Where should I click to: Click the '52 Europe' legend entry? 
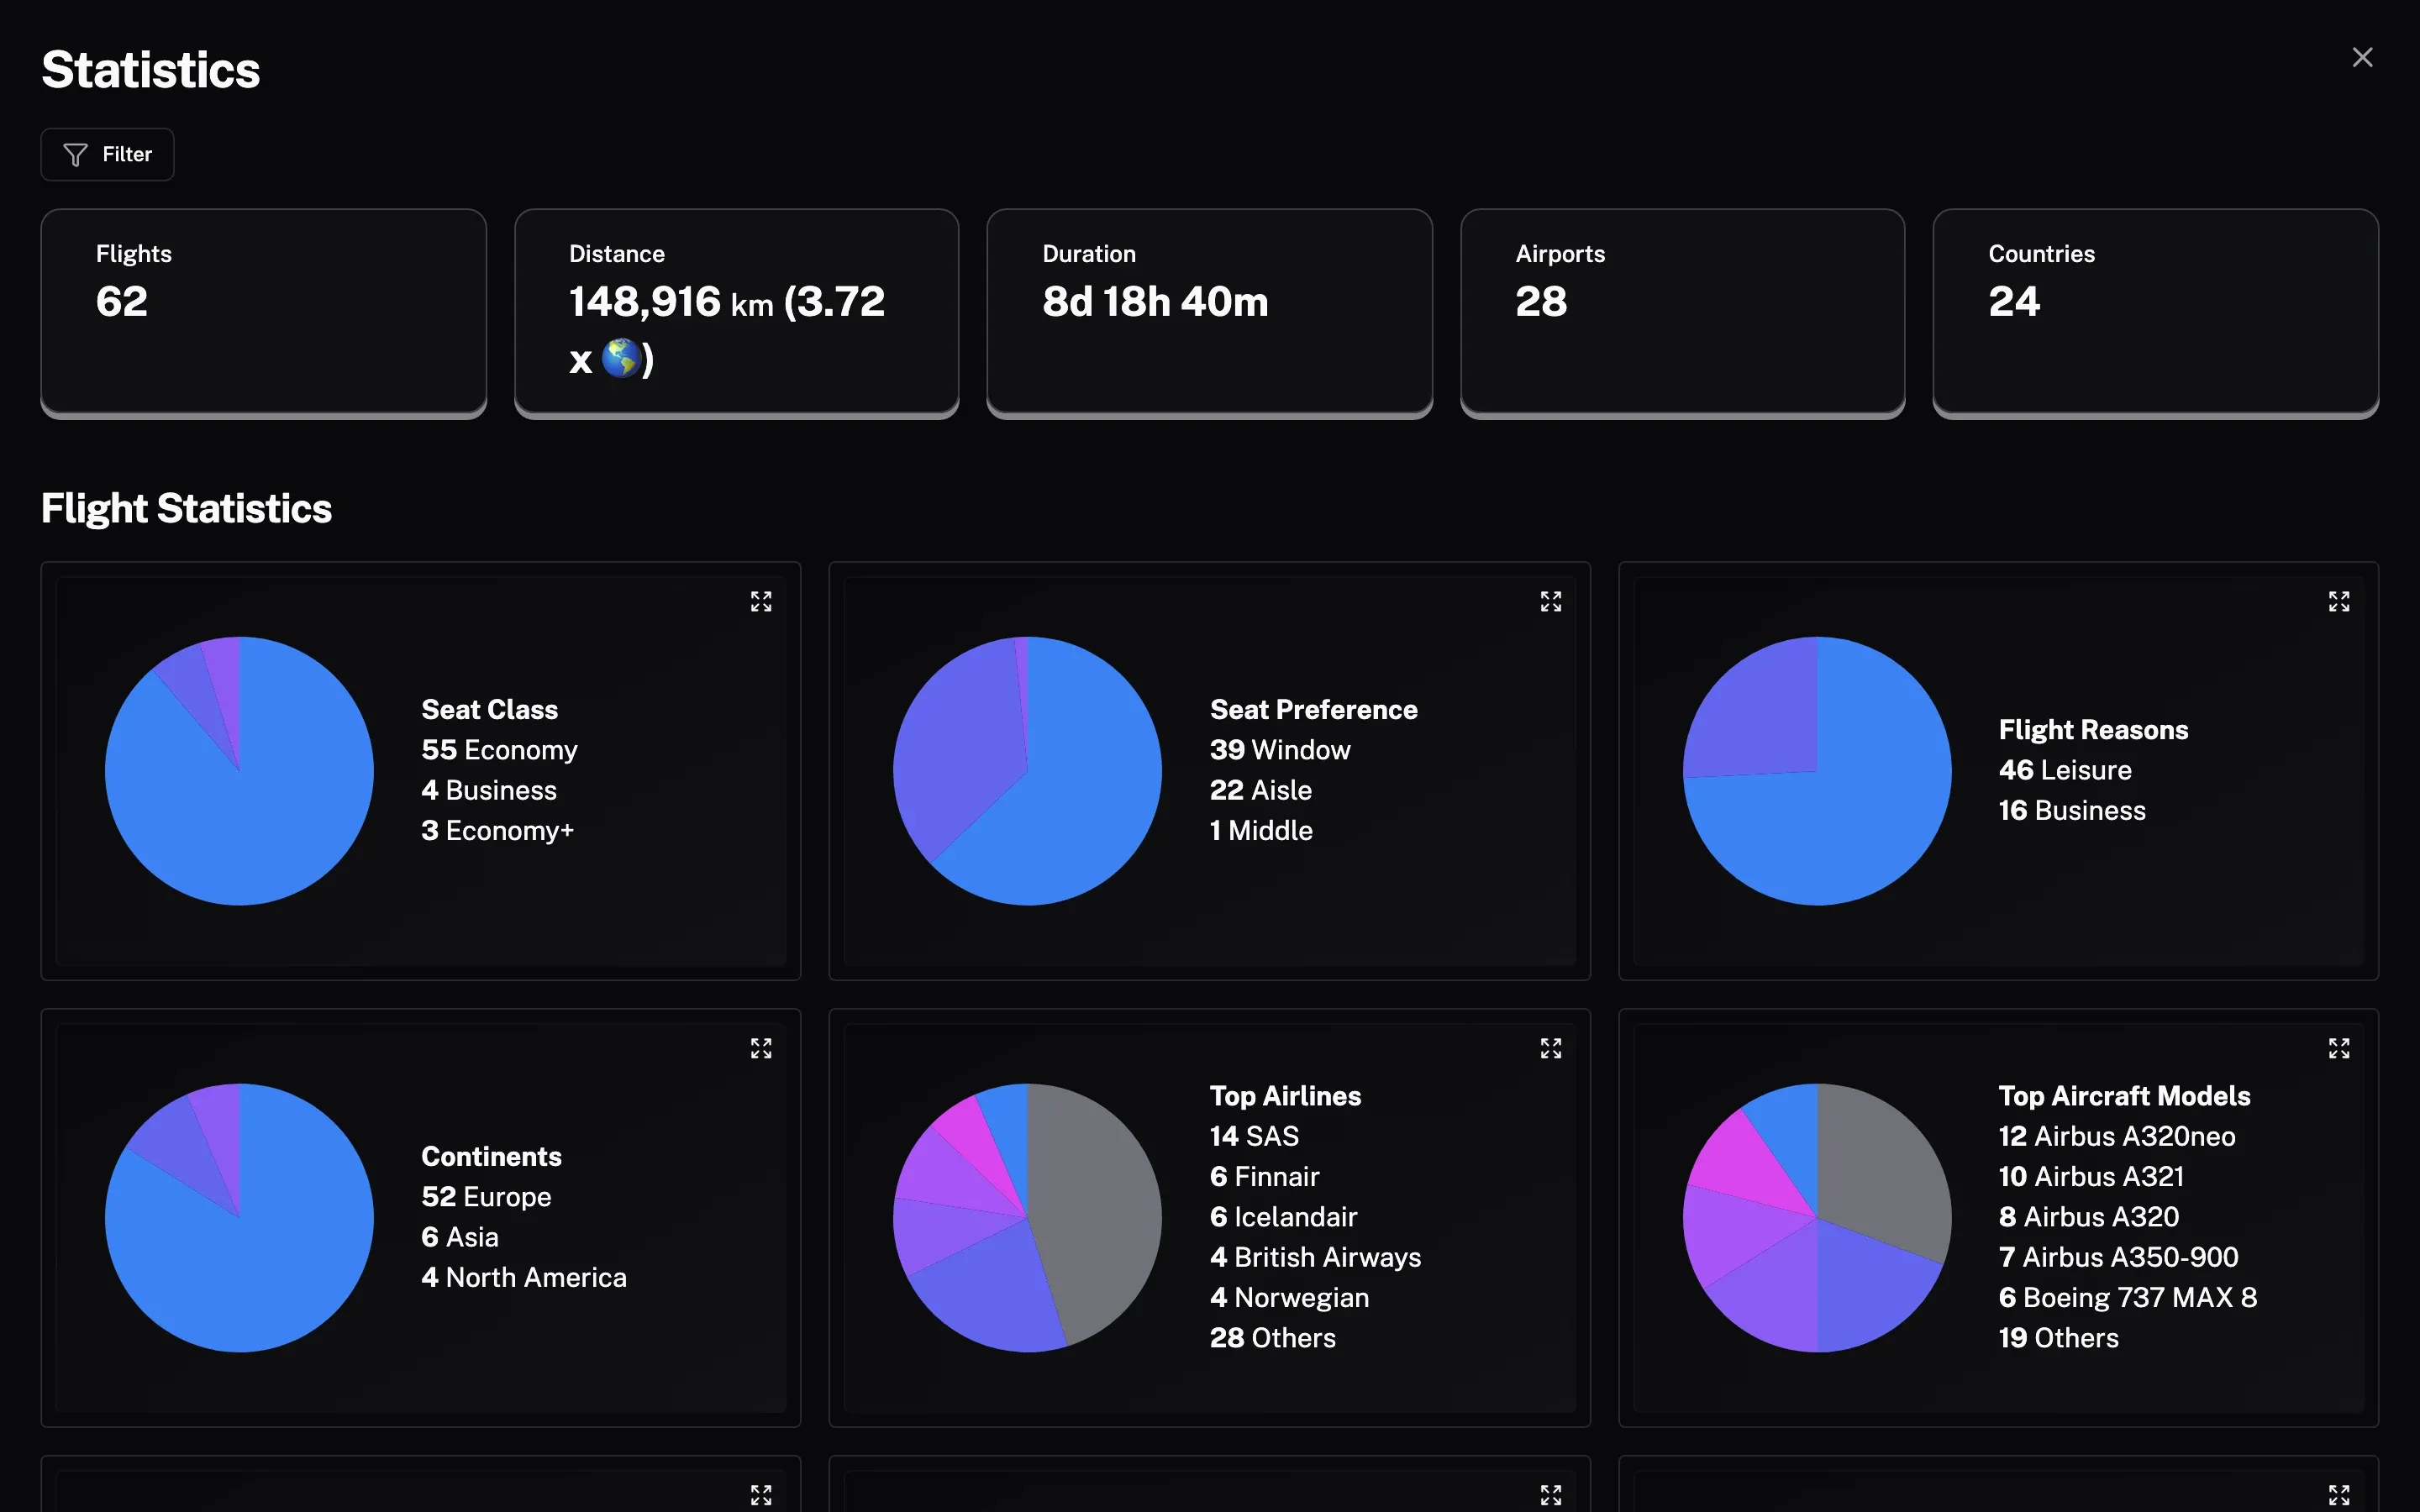point(486,1197)
